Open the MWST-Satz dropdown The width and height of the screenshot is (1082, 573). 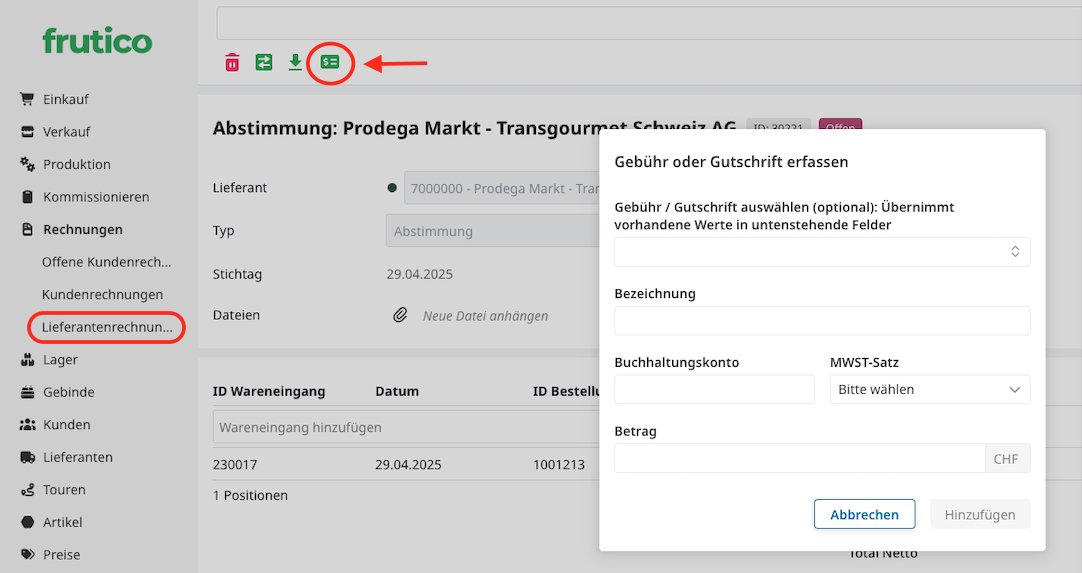coord(929,389)
